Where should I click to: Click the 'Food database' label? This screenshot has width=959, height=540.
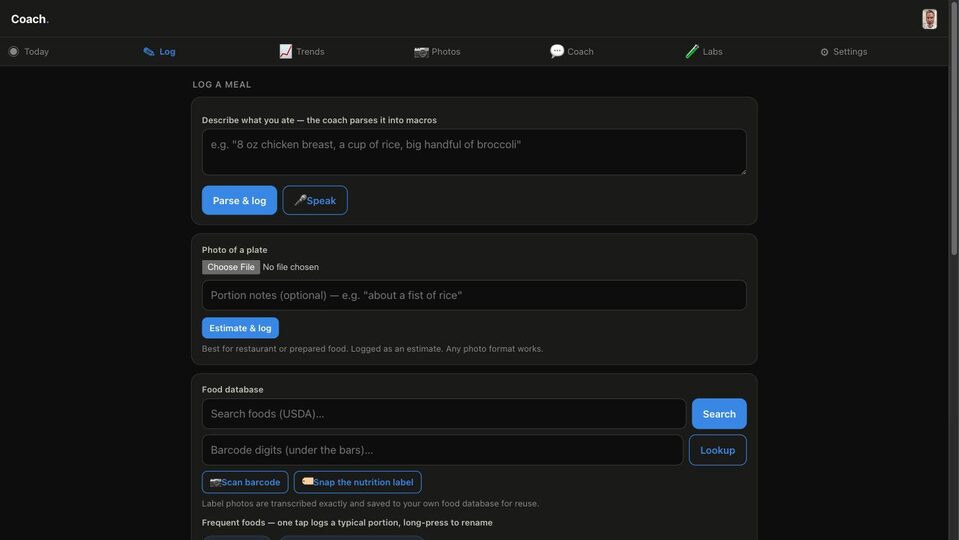click(x=232, y=389)
